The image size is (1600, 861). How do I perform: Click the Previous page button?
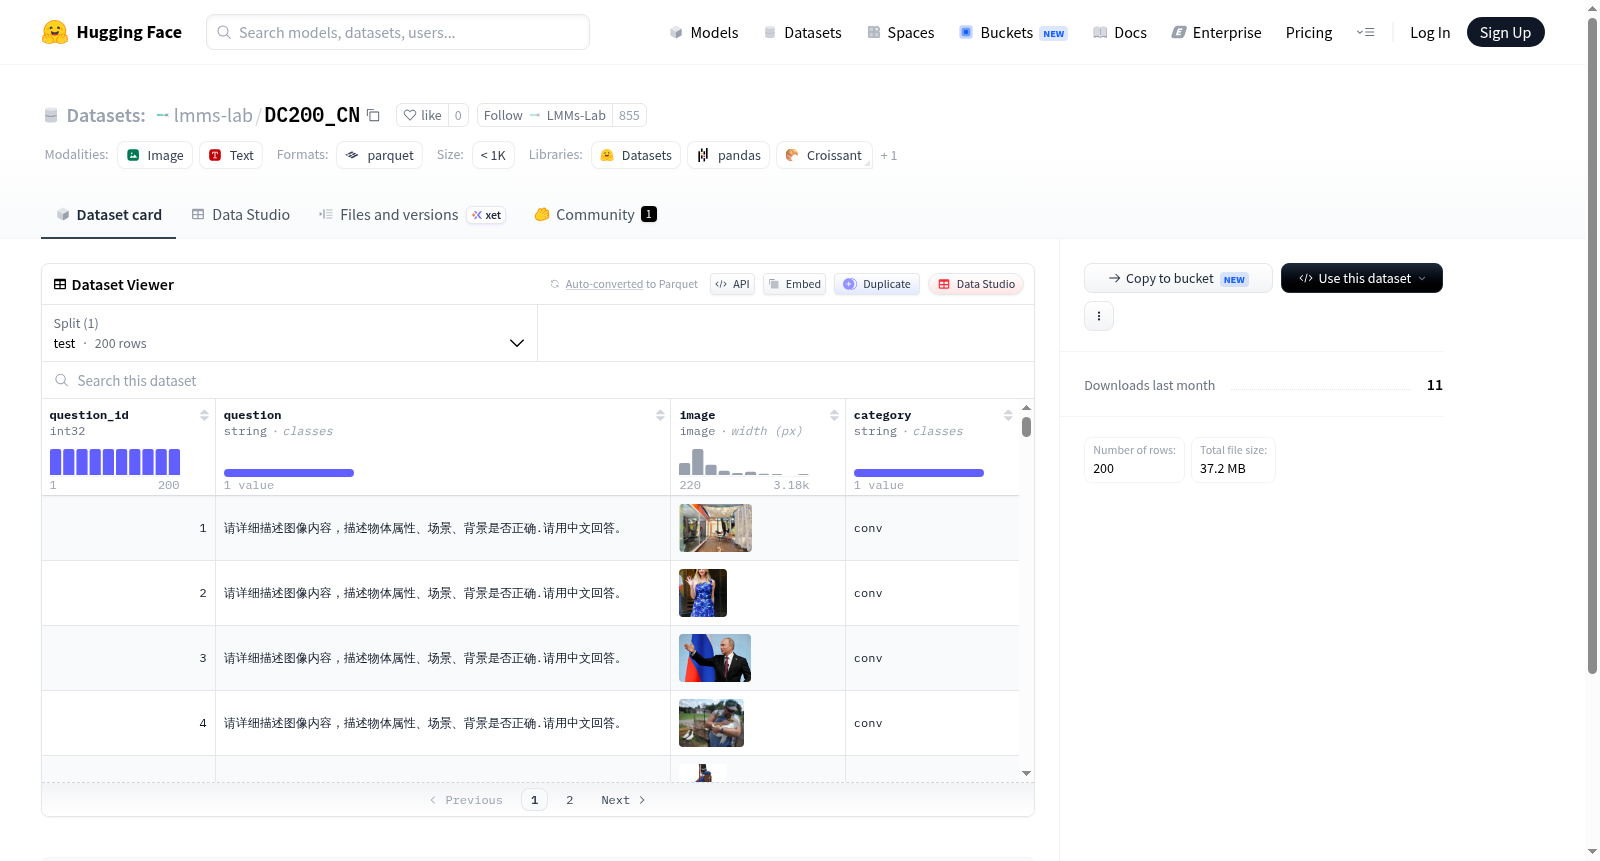point(466,800)
